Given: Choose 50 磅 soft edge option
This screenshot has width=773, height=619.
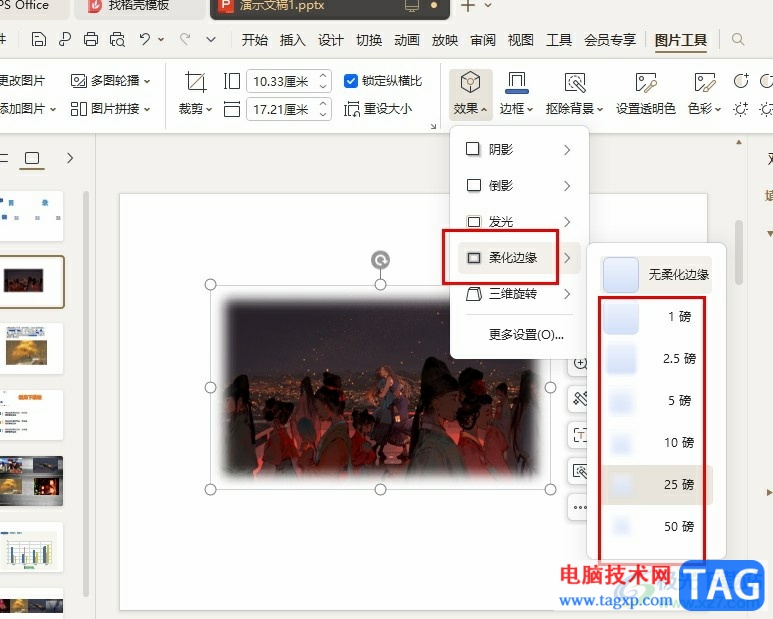Looking at the screenshot, I should [656, 526].
